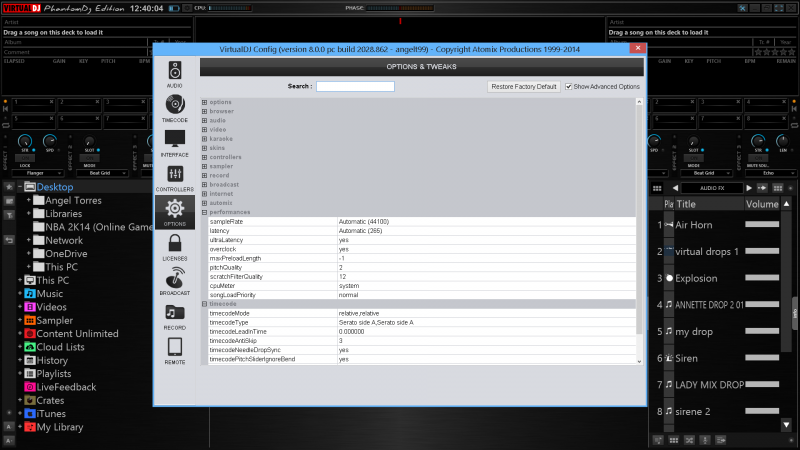Expand the browser category

205,111
